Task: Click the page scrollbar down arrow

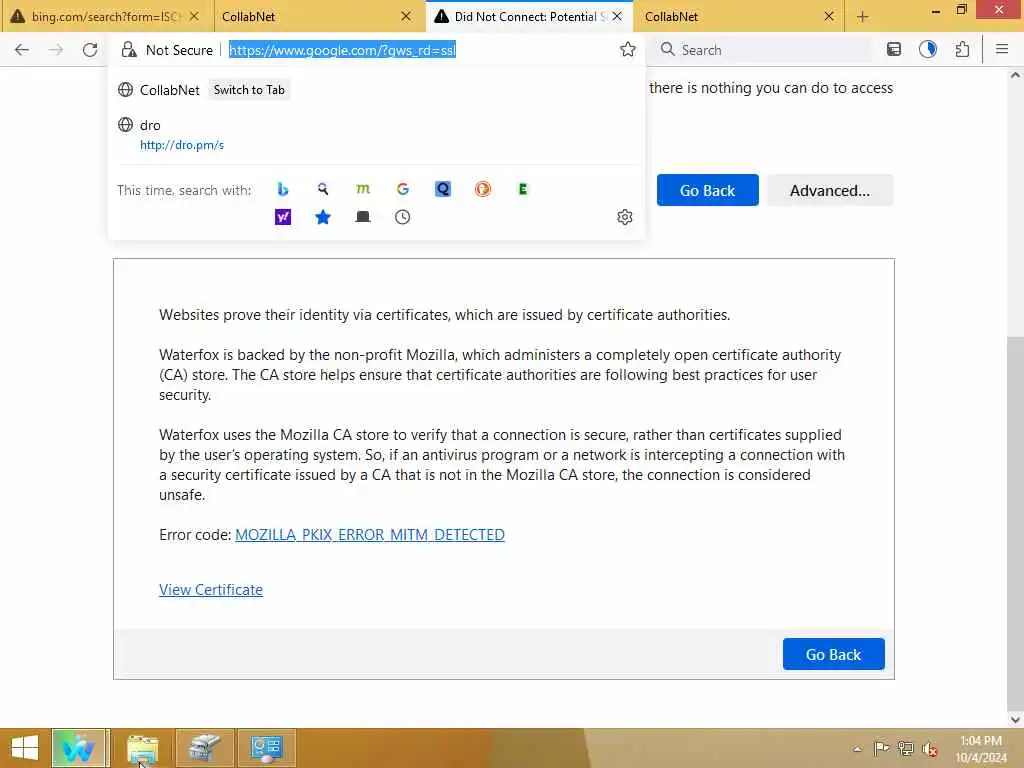Action: 1015,720
